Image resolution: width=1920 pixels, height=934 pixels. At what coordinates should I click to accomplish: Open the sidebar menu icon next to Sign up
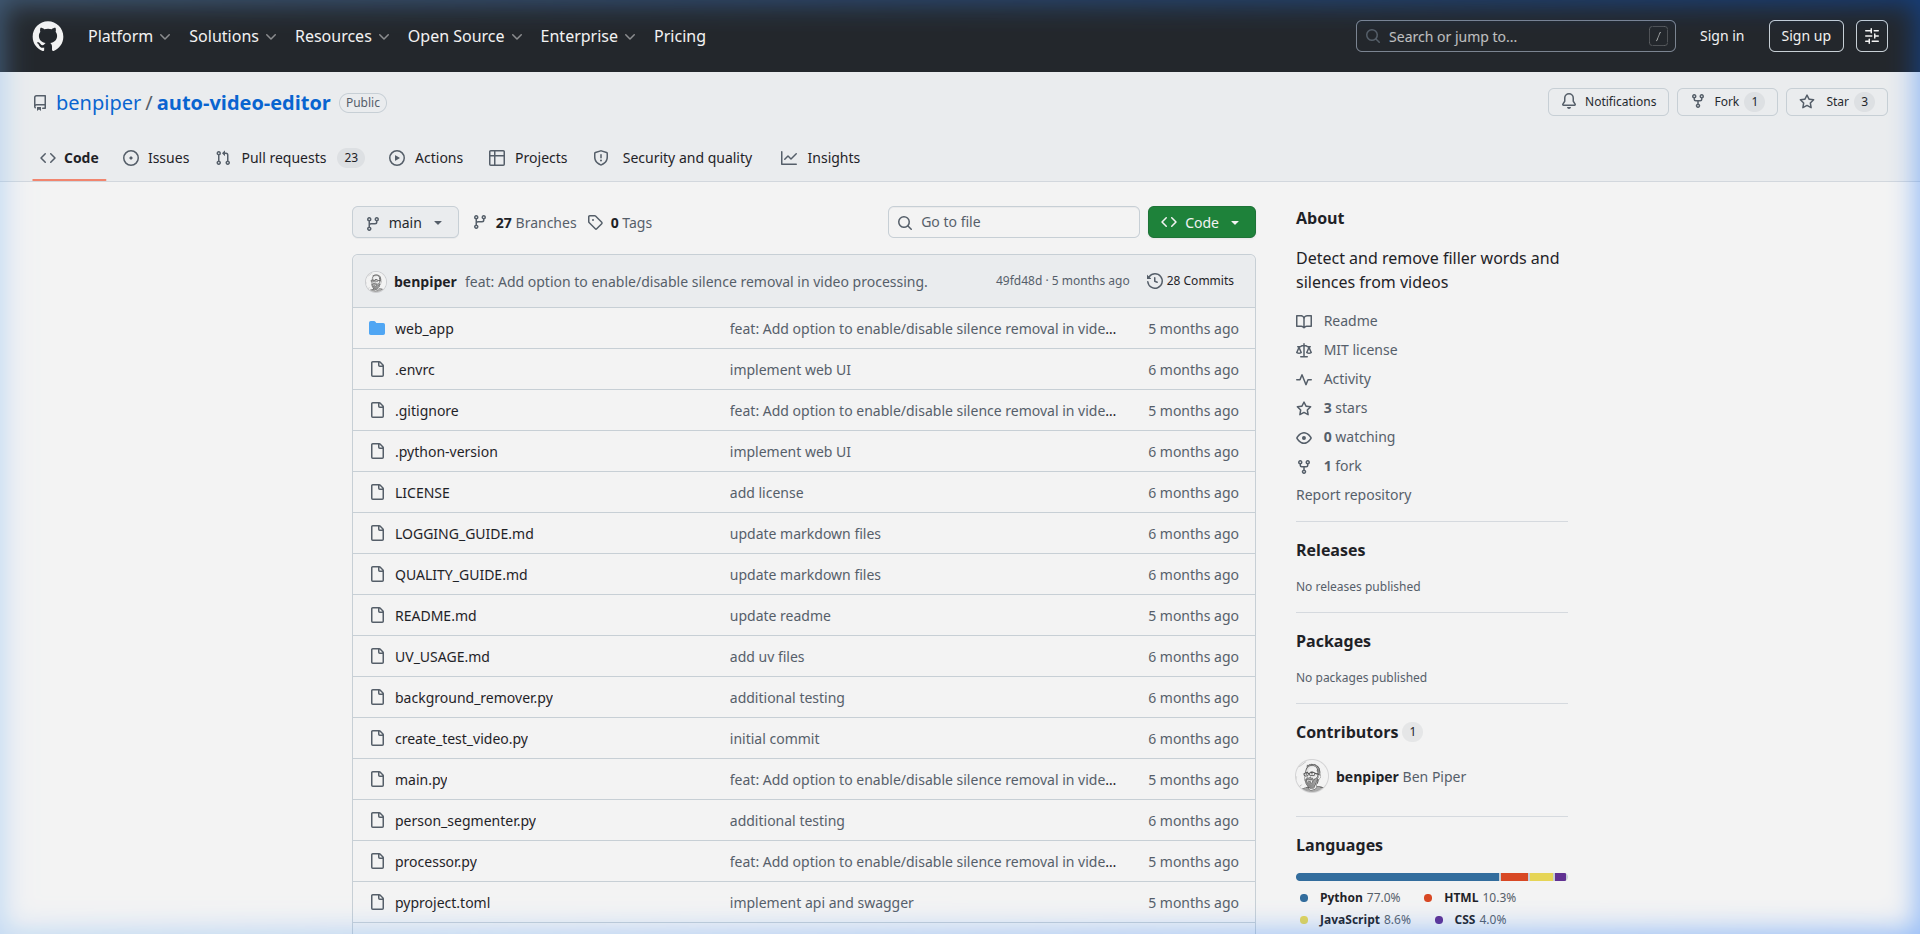pos(1872,36)
